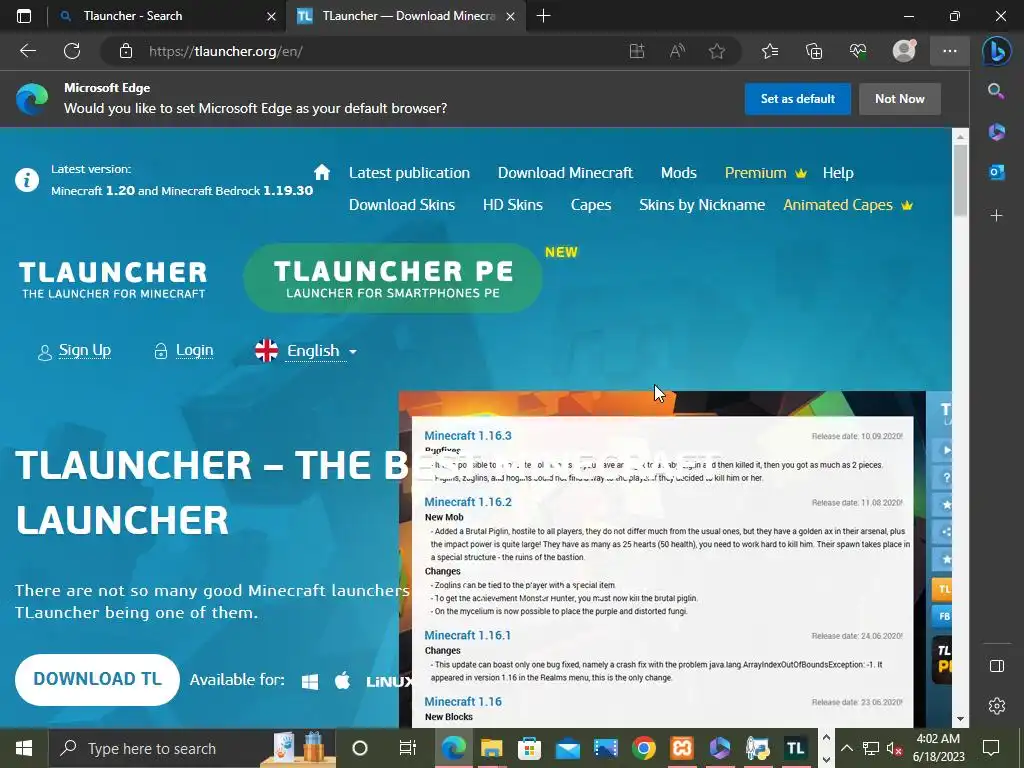Open Skins by Nickname page
This screenshot has width=1024, height=768.
pyautogui.click(x=702, y=204)
